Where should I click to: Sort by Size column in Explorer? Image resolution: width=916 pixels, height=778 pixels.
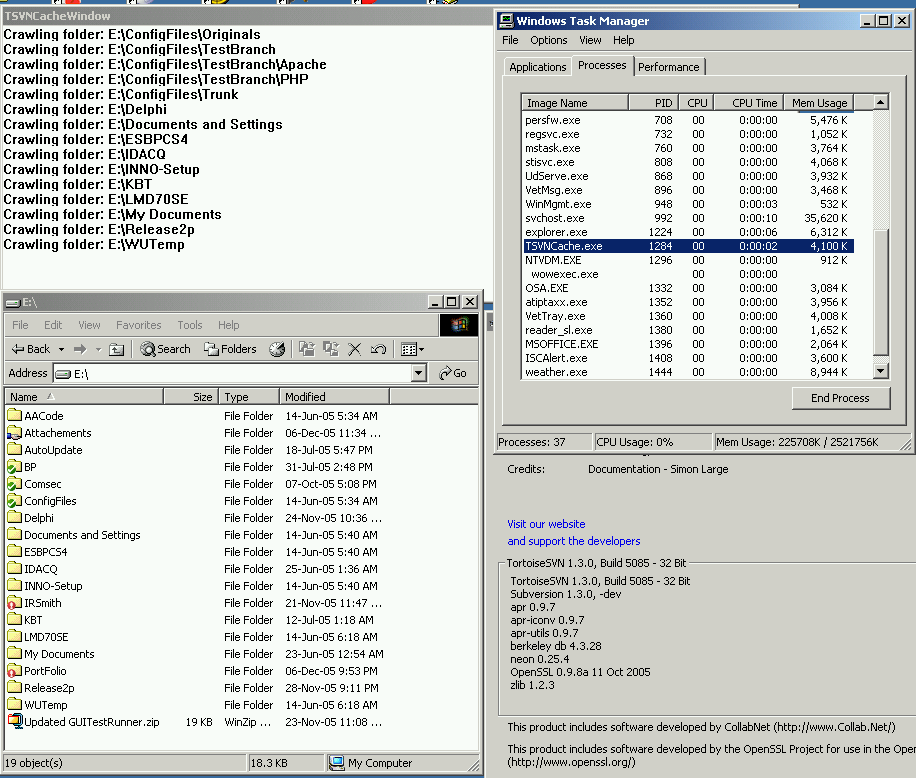[x=191, y=397]
